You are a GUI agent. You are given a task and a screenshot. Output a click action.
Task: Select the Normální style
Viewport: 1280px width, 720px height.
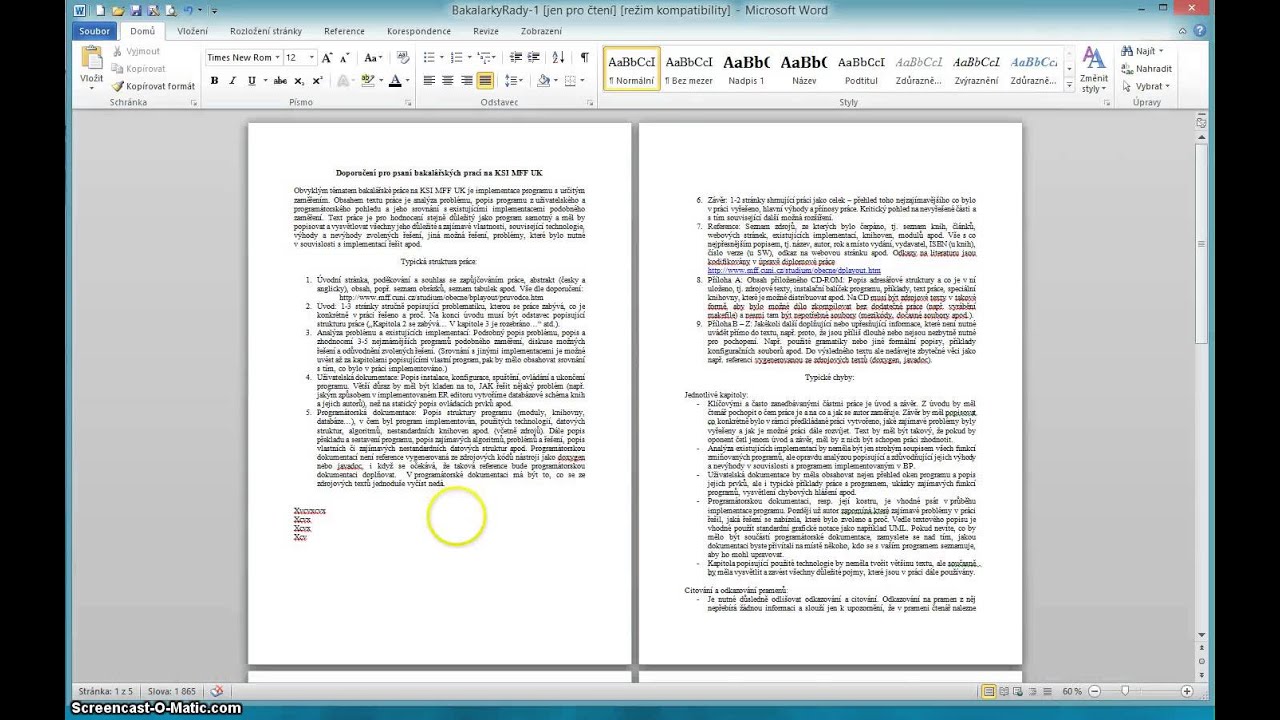(x=631, y=68)
